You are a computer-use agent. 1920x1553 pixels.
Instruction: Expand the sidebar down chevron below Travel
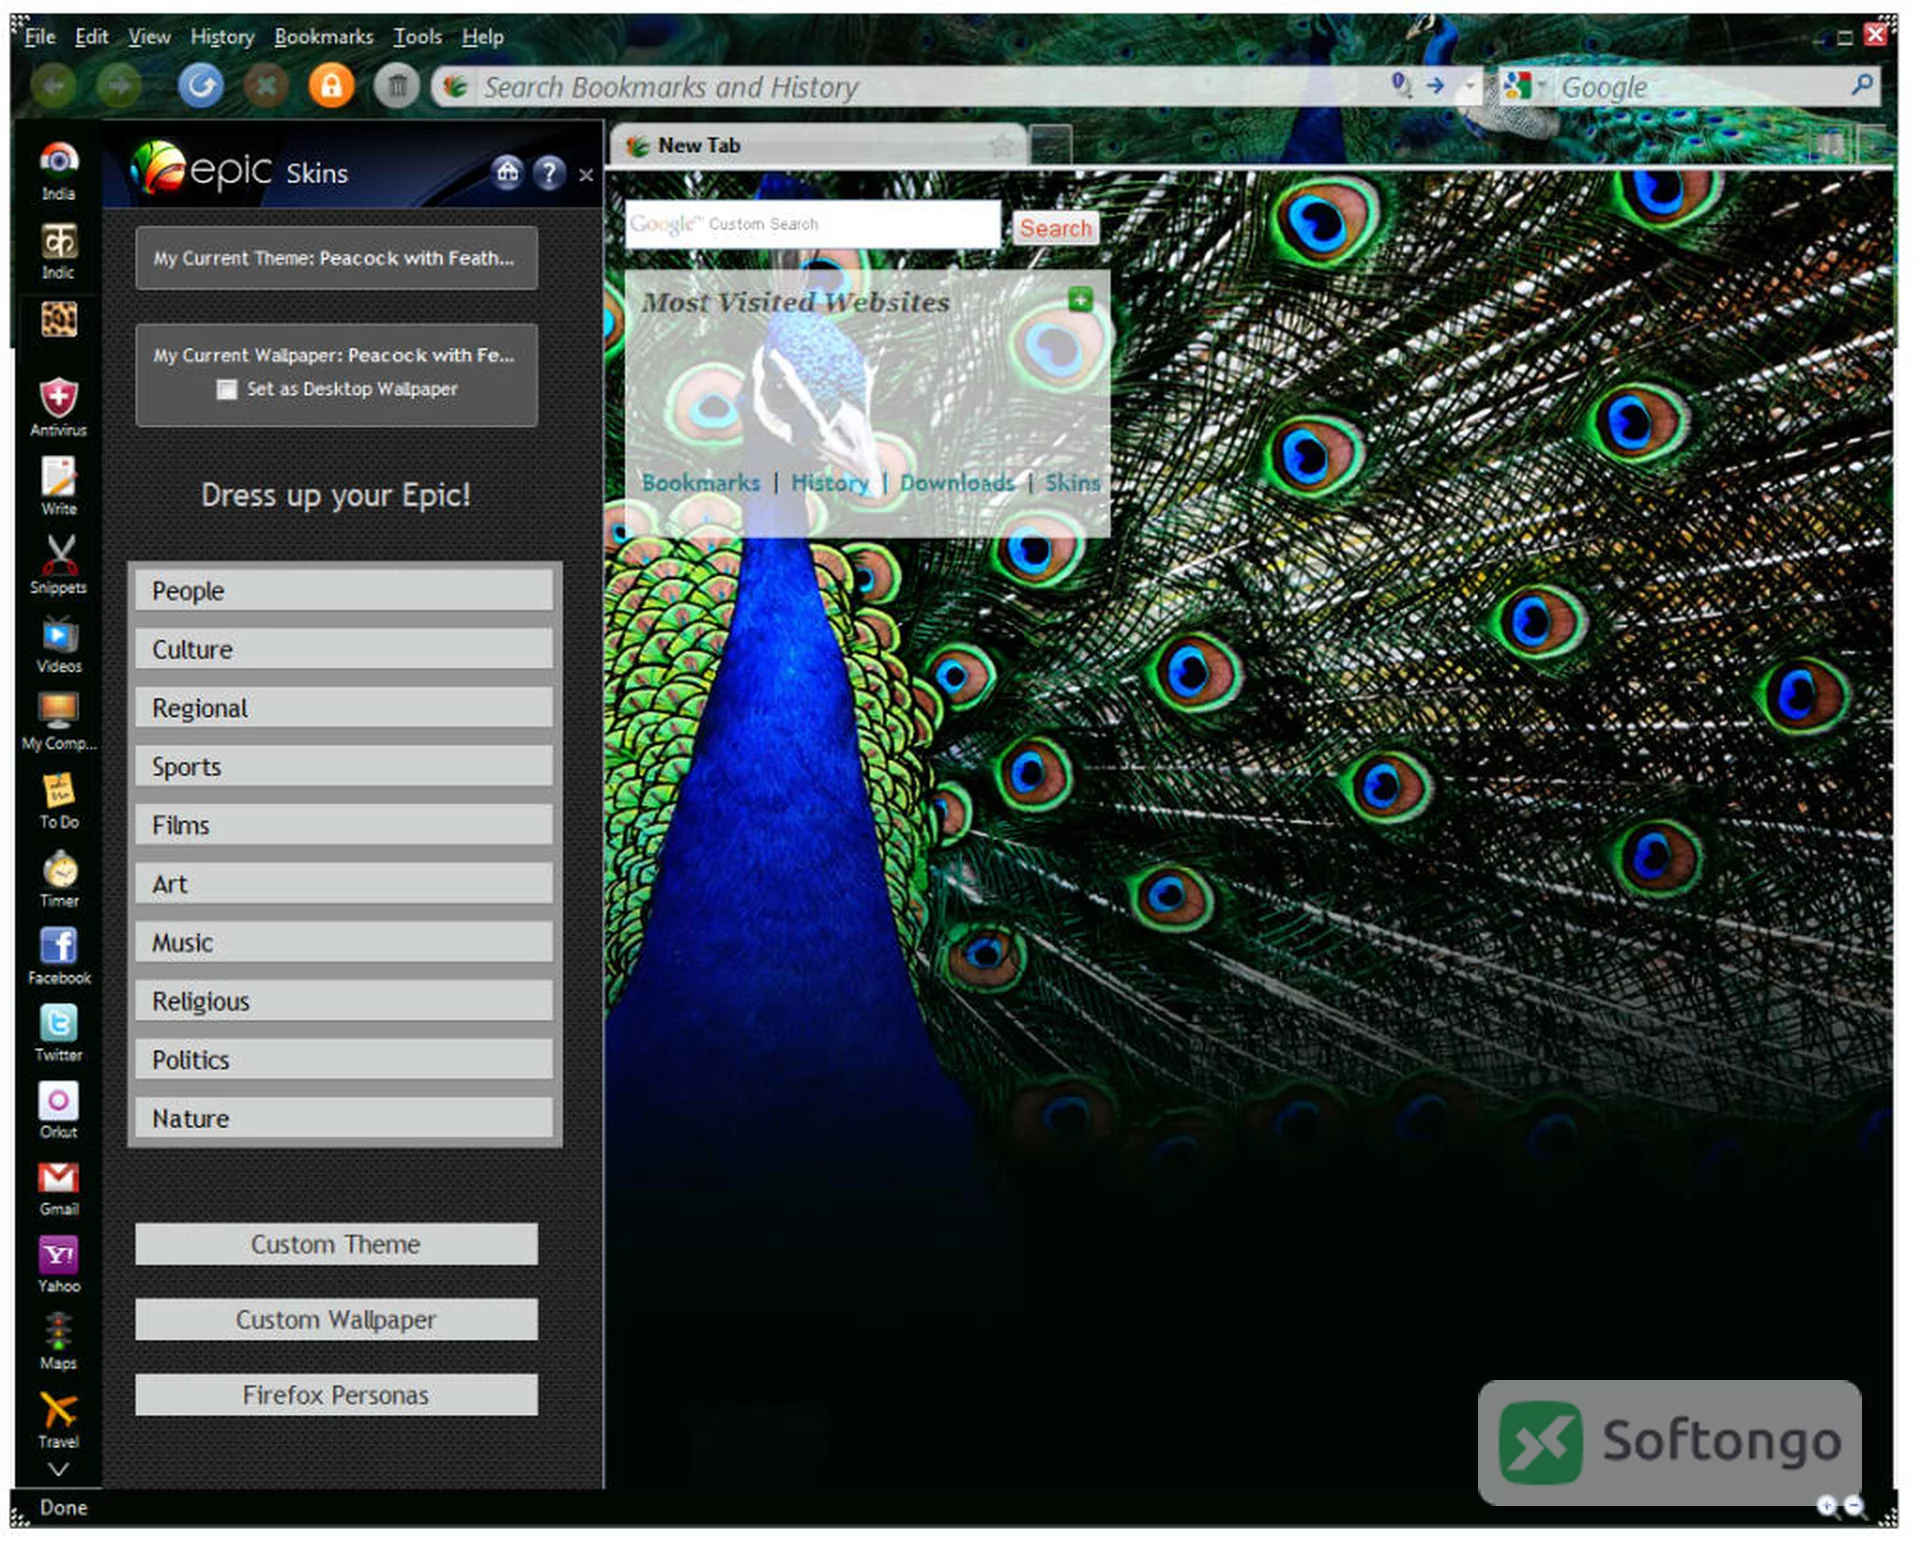tap(58, 1470)
